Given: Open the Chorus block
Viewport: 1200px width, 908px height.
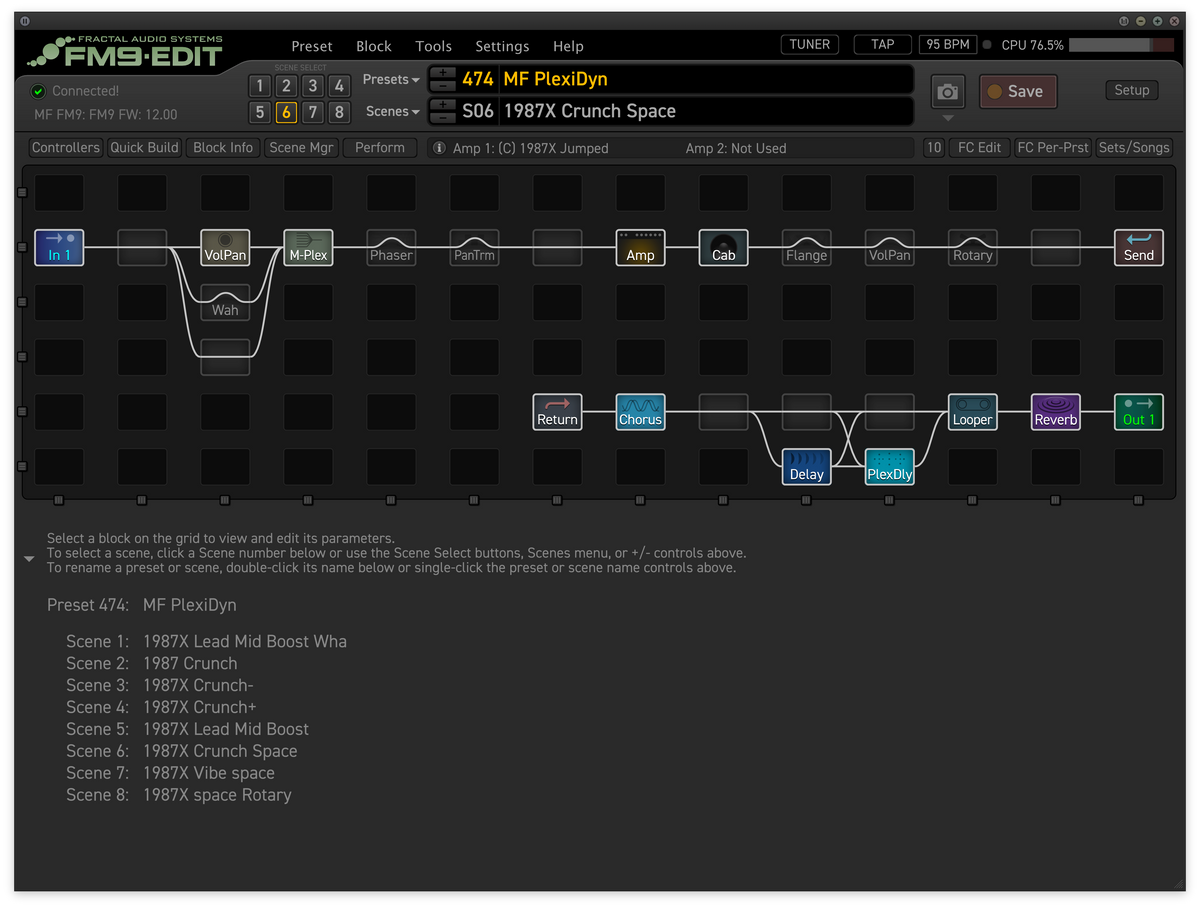Looking at the screenshot, I should point(640,412).
